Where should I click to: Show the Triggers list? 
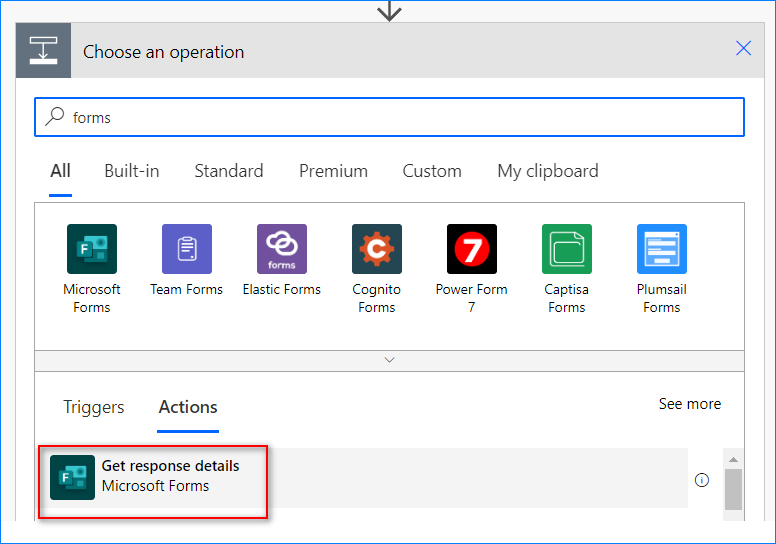[x=94, y=407]
